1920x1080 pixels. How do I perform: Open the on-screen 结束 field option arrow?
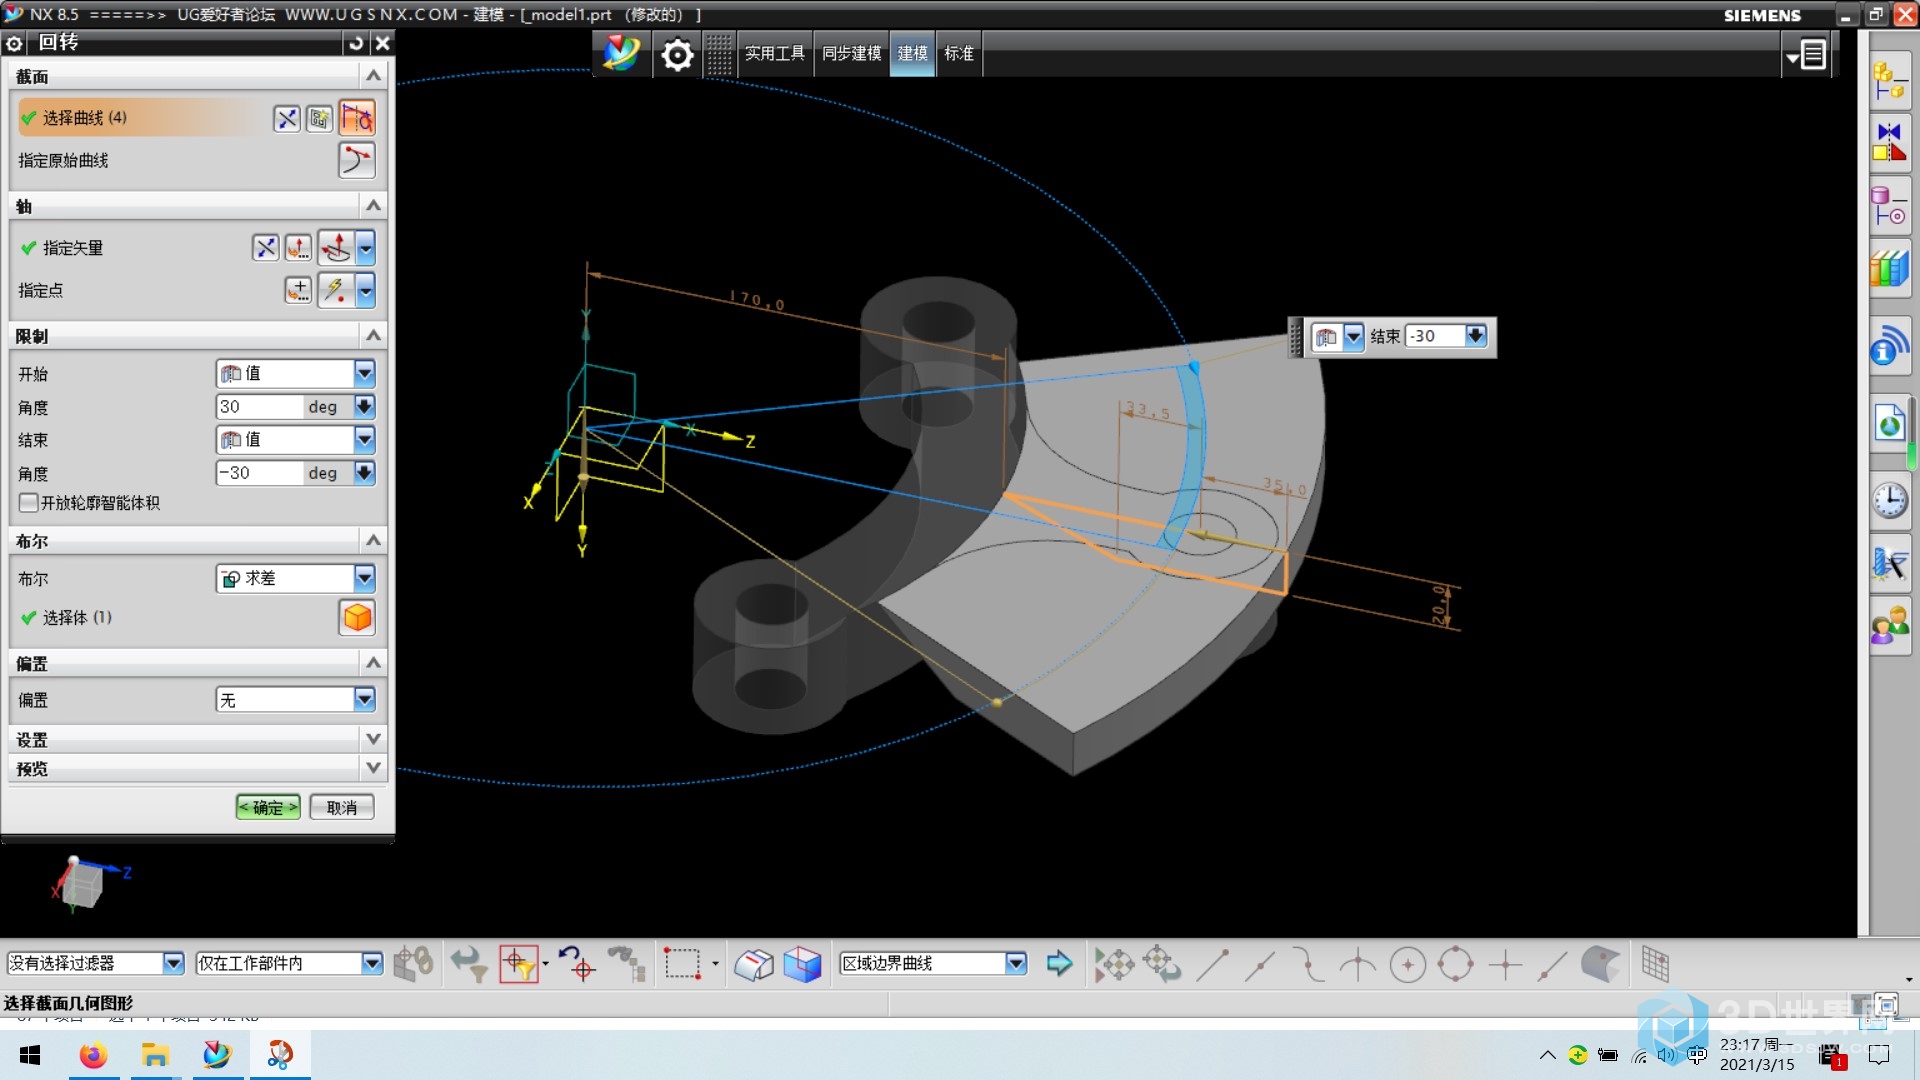tap(1476, 337)
